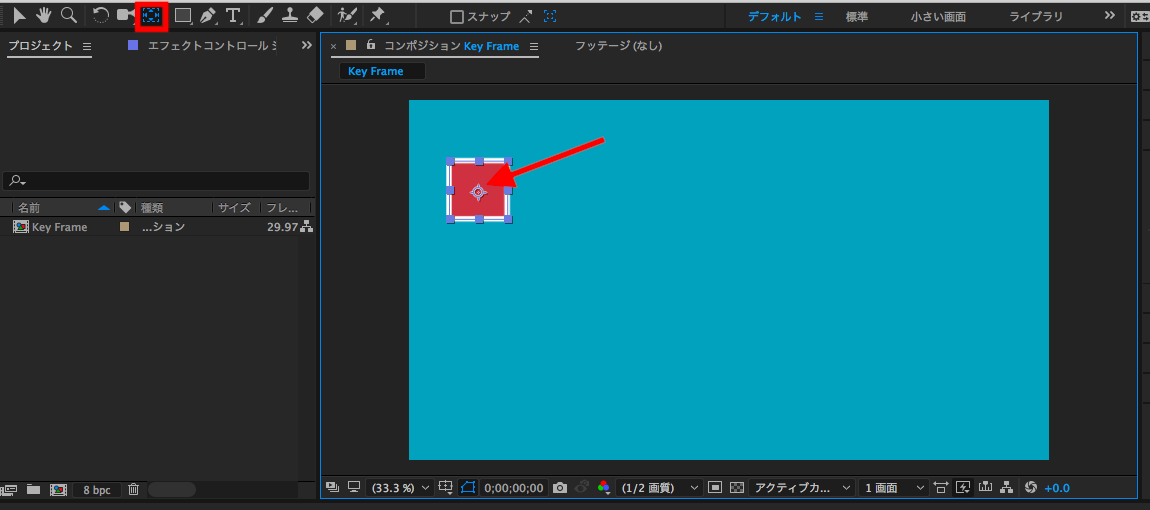The image size is (1150, 510).
Task: Sort by 種類 column header
Action: (x=152, y=208)
